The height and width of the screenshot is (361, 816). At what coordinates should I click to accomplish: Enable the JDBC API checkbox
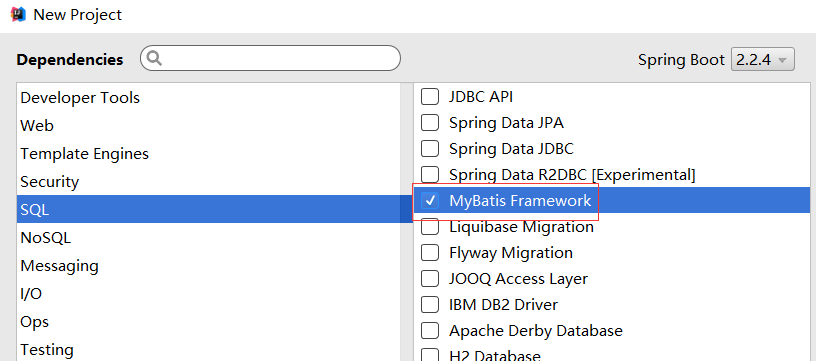tap(429, 97)
